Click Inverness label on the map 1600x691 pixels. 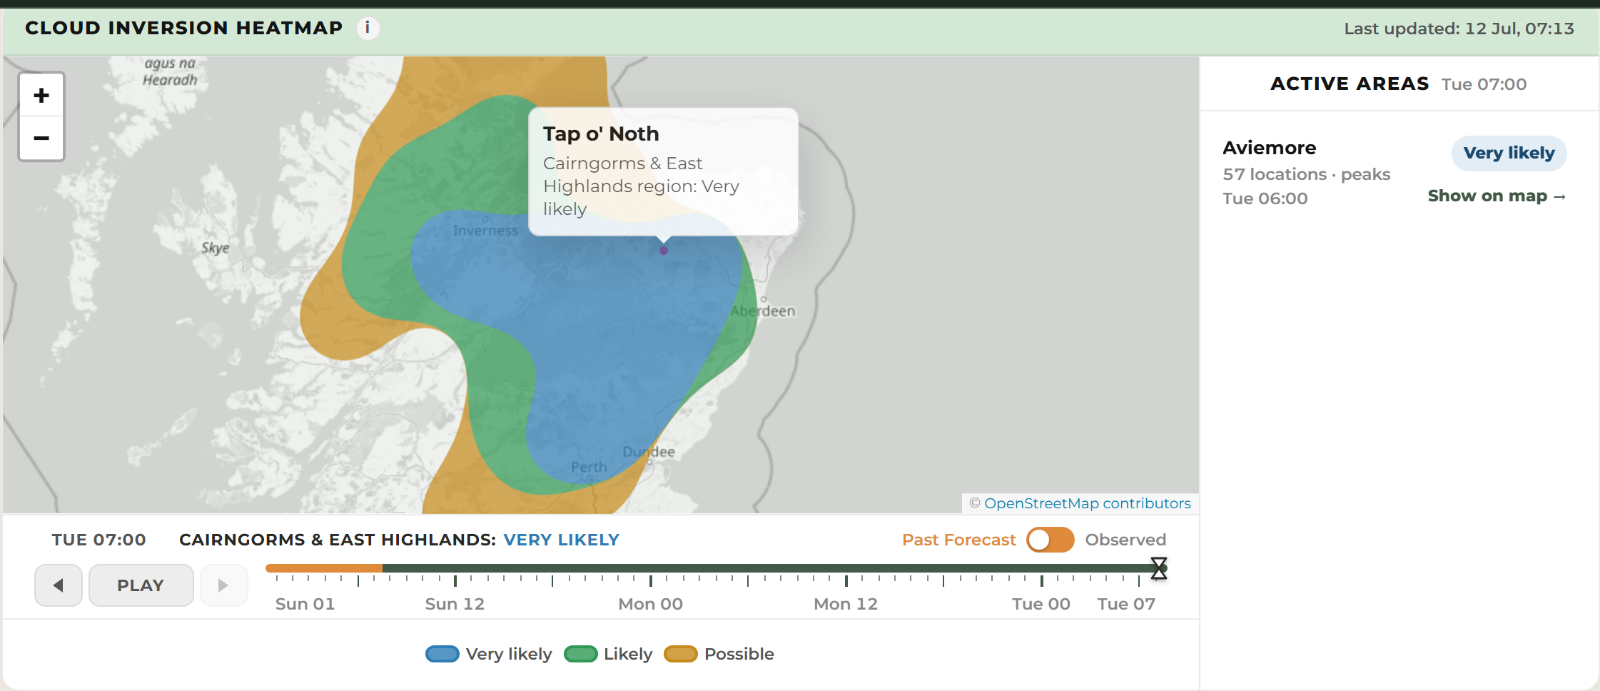tap(486, 231)
